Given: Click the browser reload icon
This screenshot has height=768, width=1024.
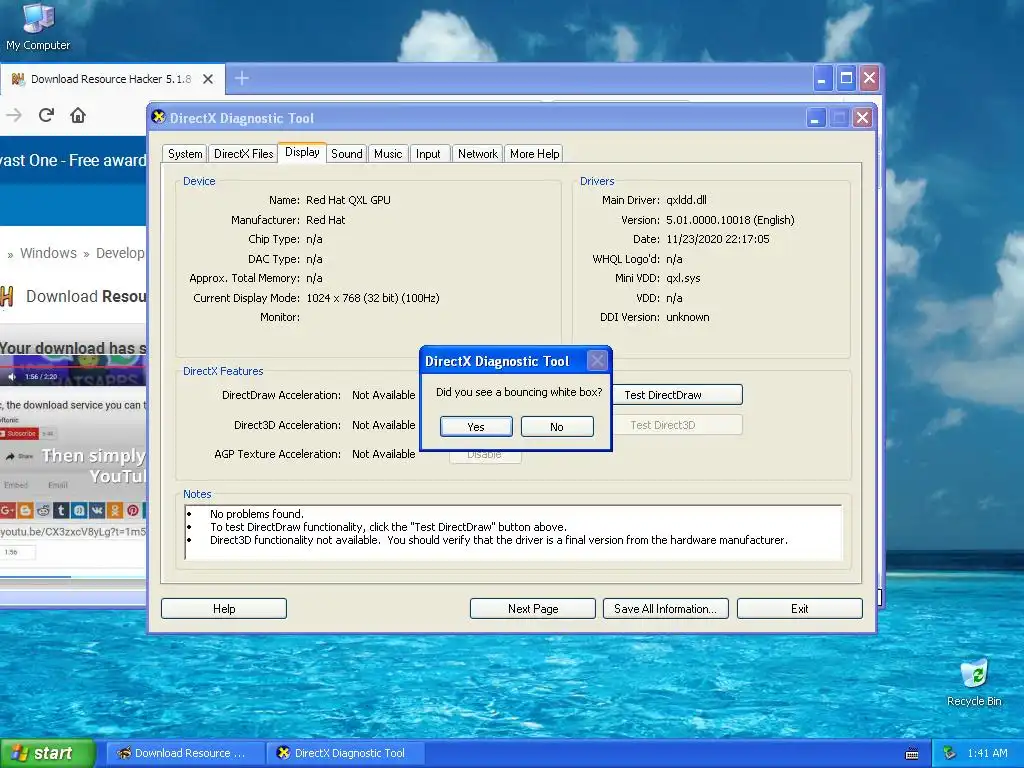Looking at the screenshot, I should click(x=46, y=116).
